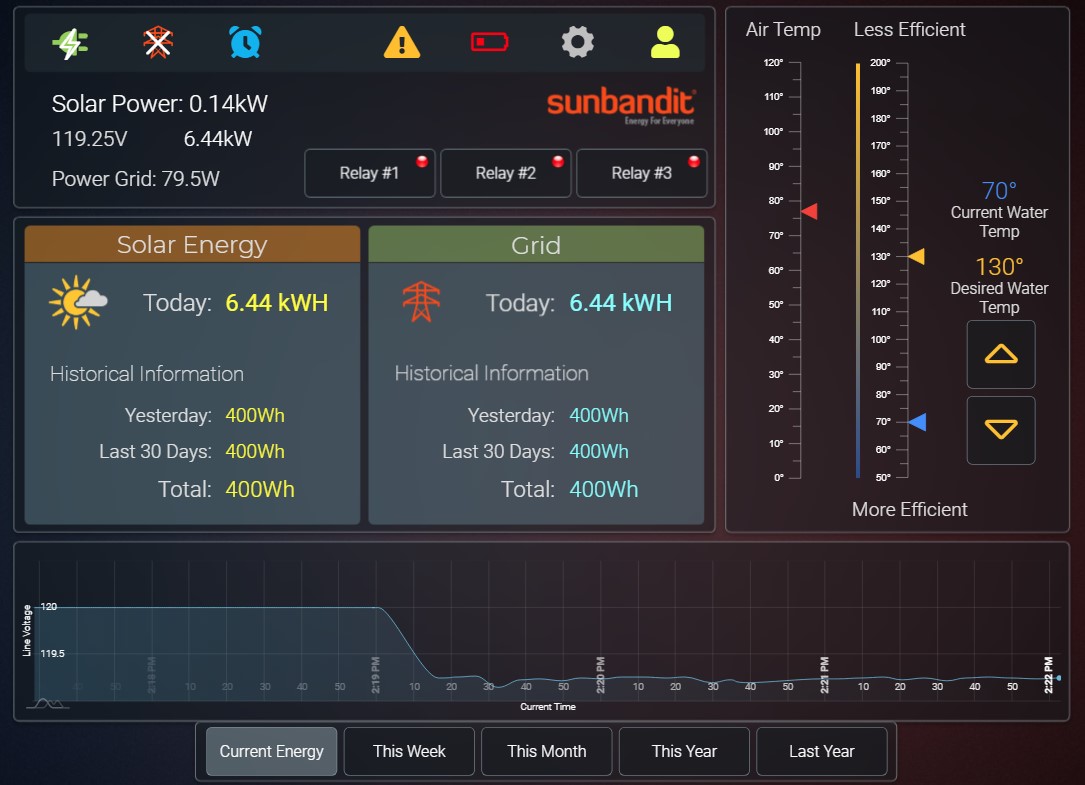Screen dimensions: 1085x785
Task: Decrease desired water temp with down arrow
Action: [1001, 430]
